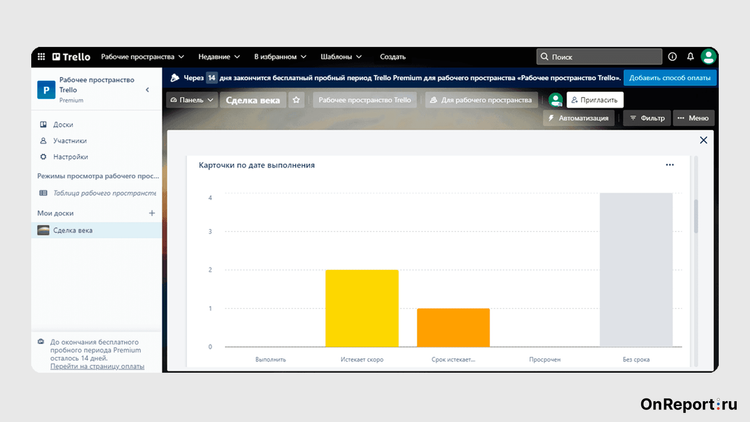Image resolution: width=750 pixels, height=422 pixels.
Task: Collapse the workspace sidebar with chevron
Action: pos(148,90)
